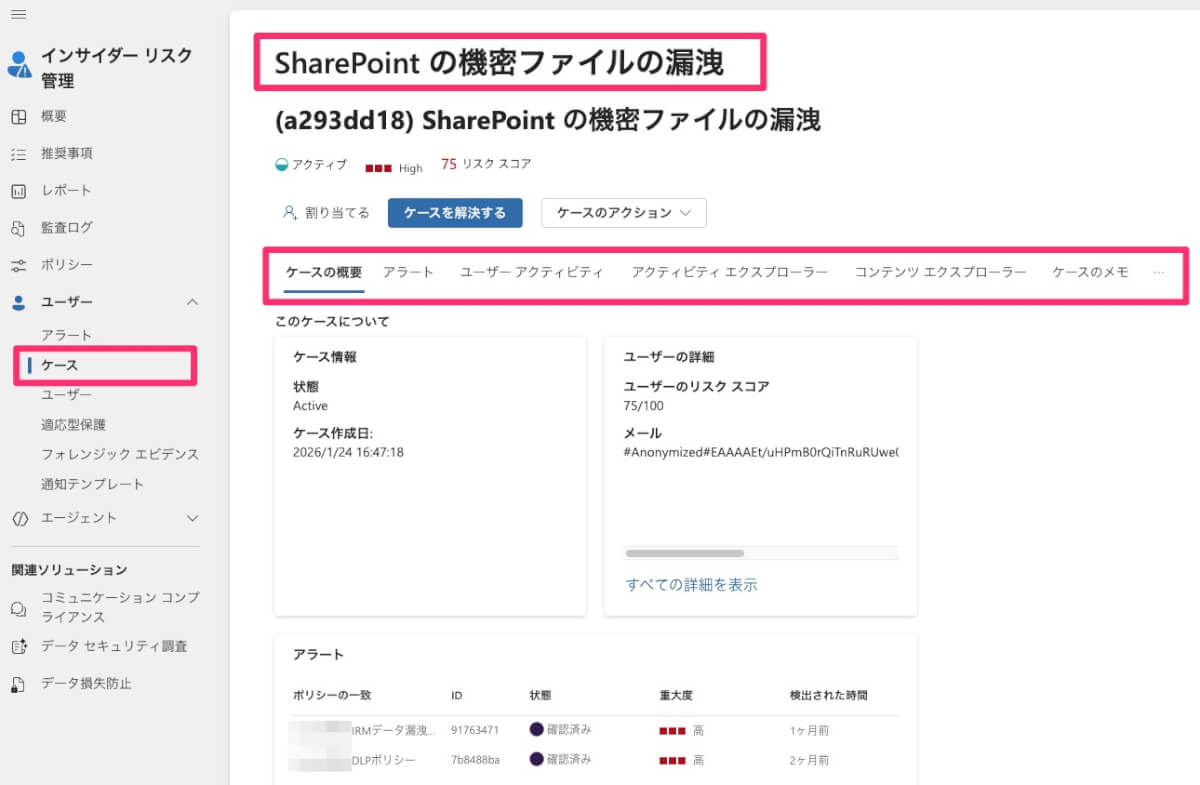Select アラート under ユーザー in sidebar
Viewport: 1200px width, 785px height.
point(66,335)
